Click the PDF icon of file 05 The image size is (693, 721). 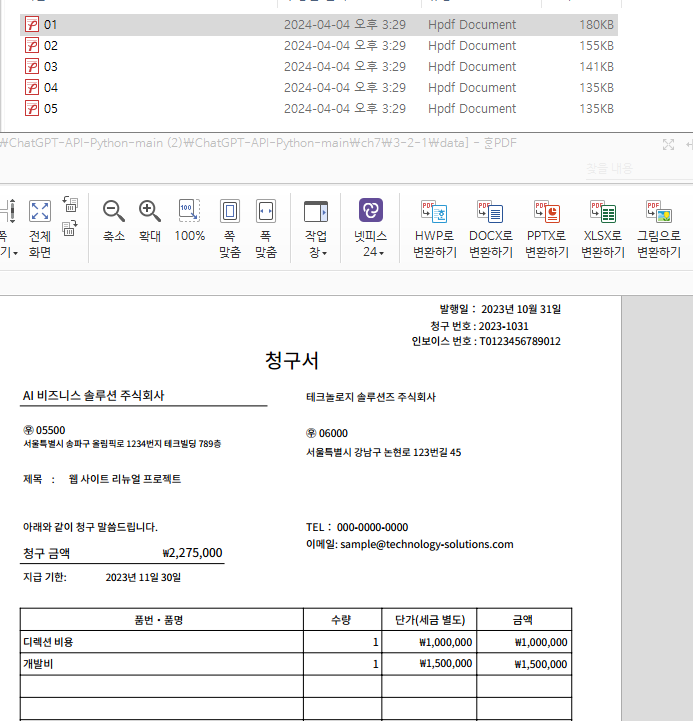coord(32,109)
